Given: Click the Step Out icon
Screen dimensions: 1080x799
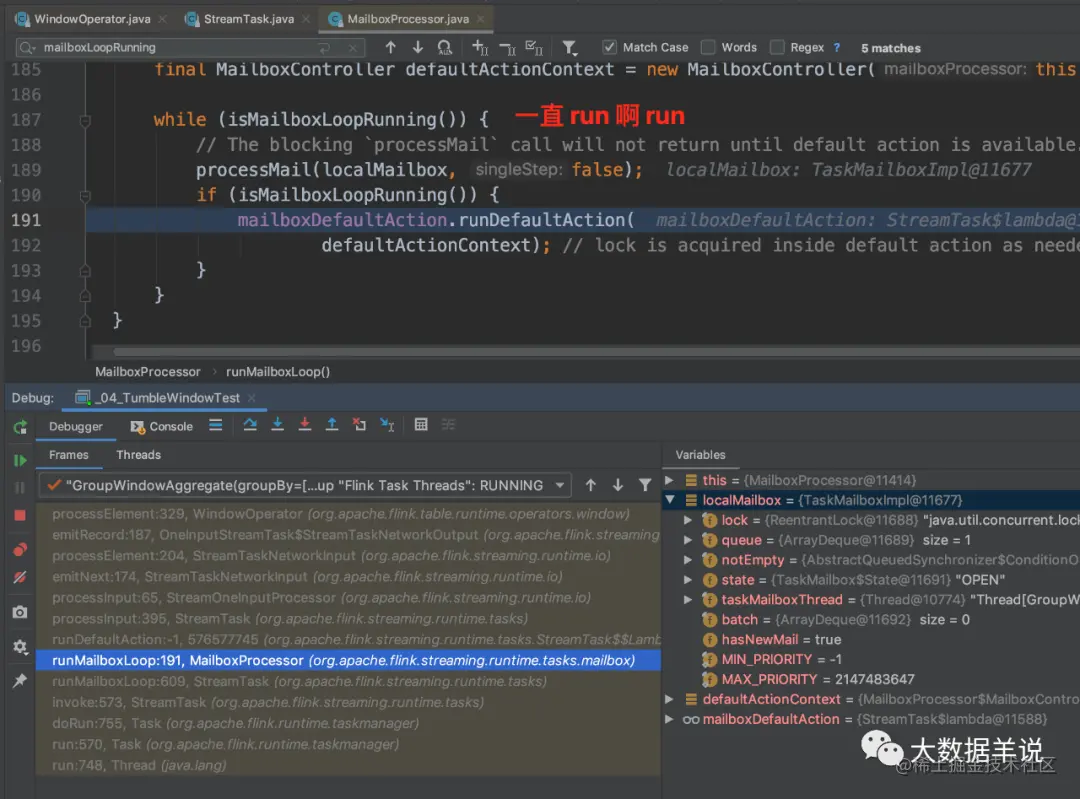Looking at the screenshot, I should [x=332, y=425].
